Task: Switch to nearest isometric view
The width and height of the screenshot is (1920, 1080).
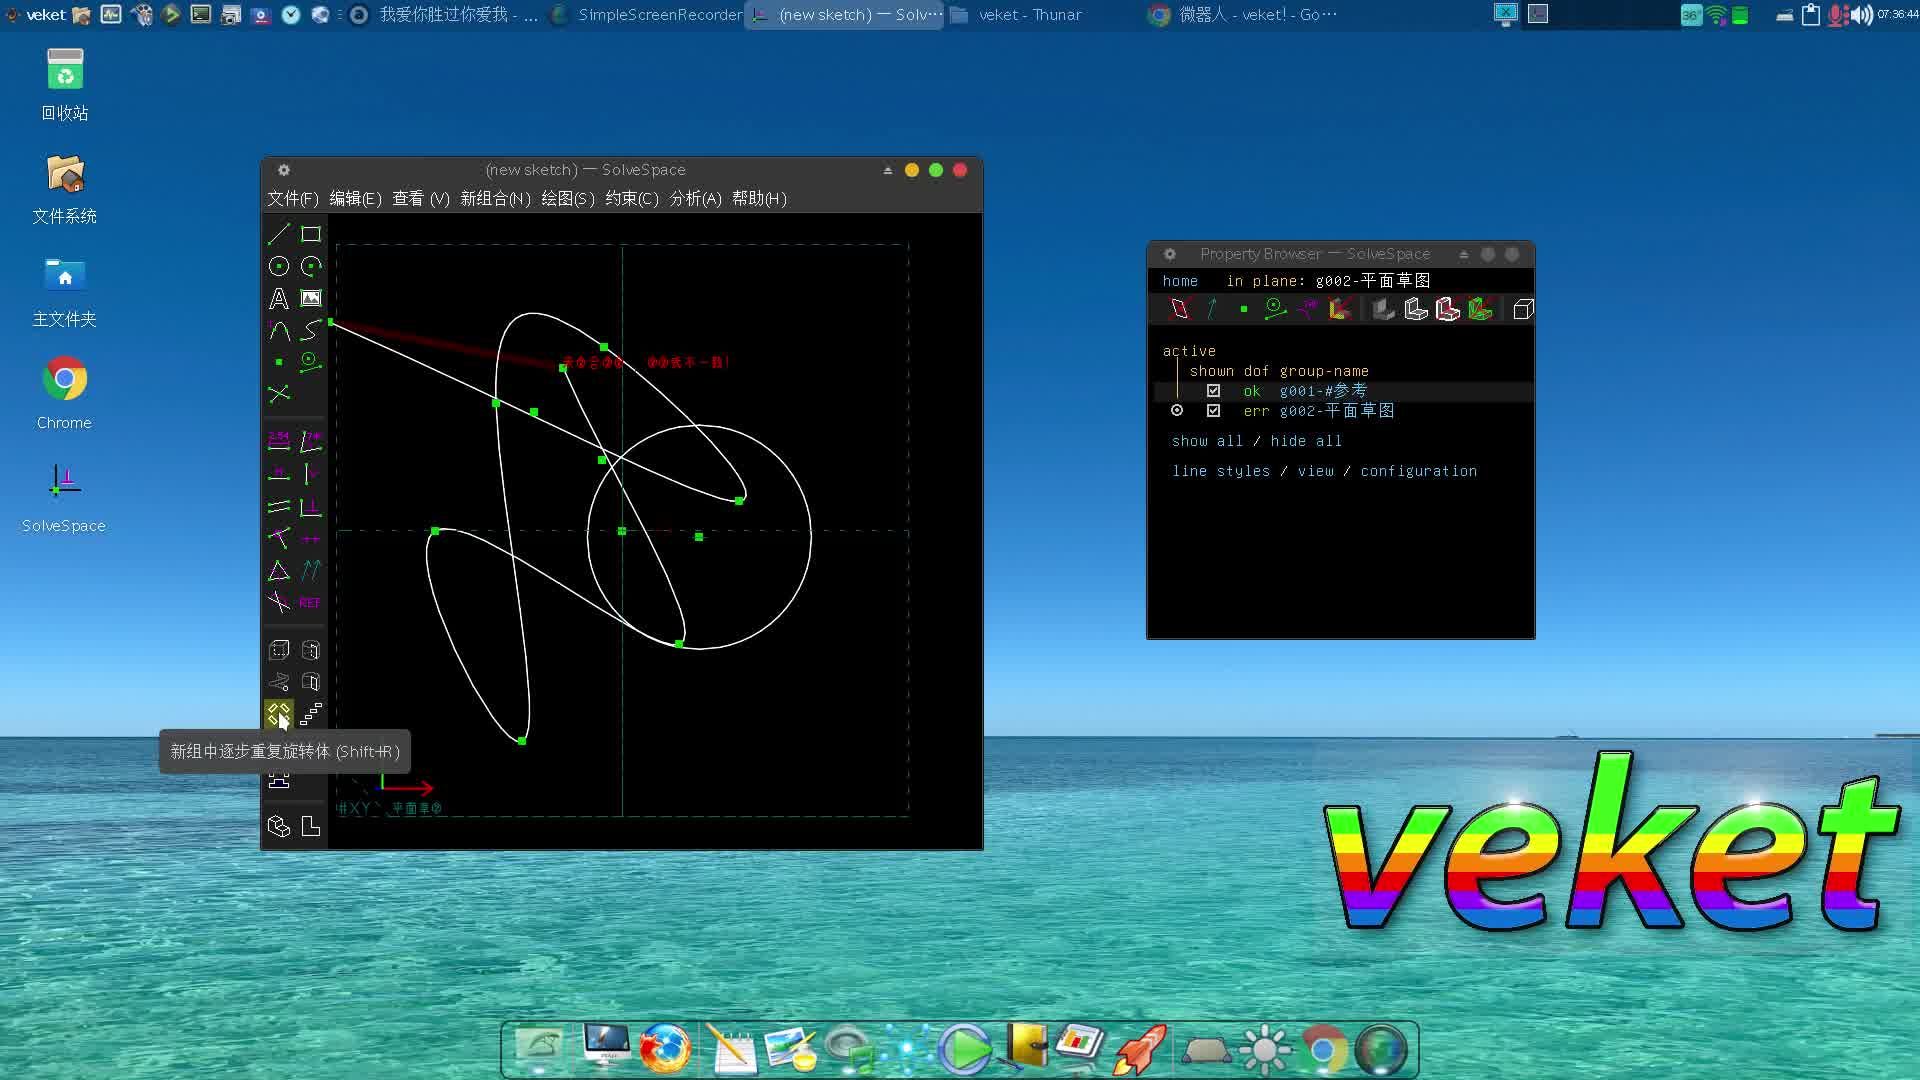Action: click(279, 826)
